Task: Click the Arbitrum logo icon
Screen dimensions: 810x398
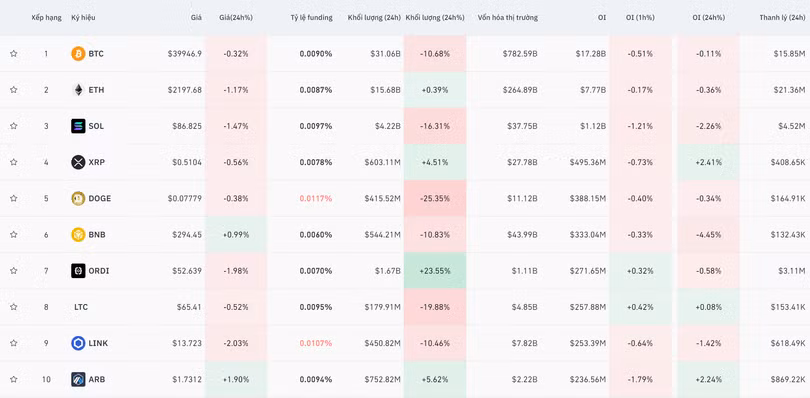Action: click(78, 379)
